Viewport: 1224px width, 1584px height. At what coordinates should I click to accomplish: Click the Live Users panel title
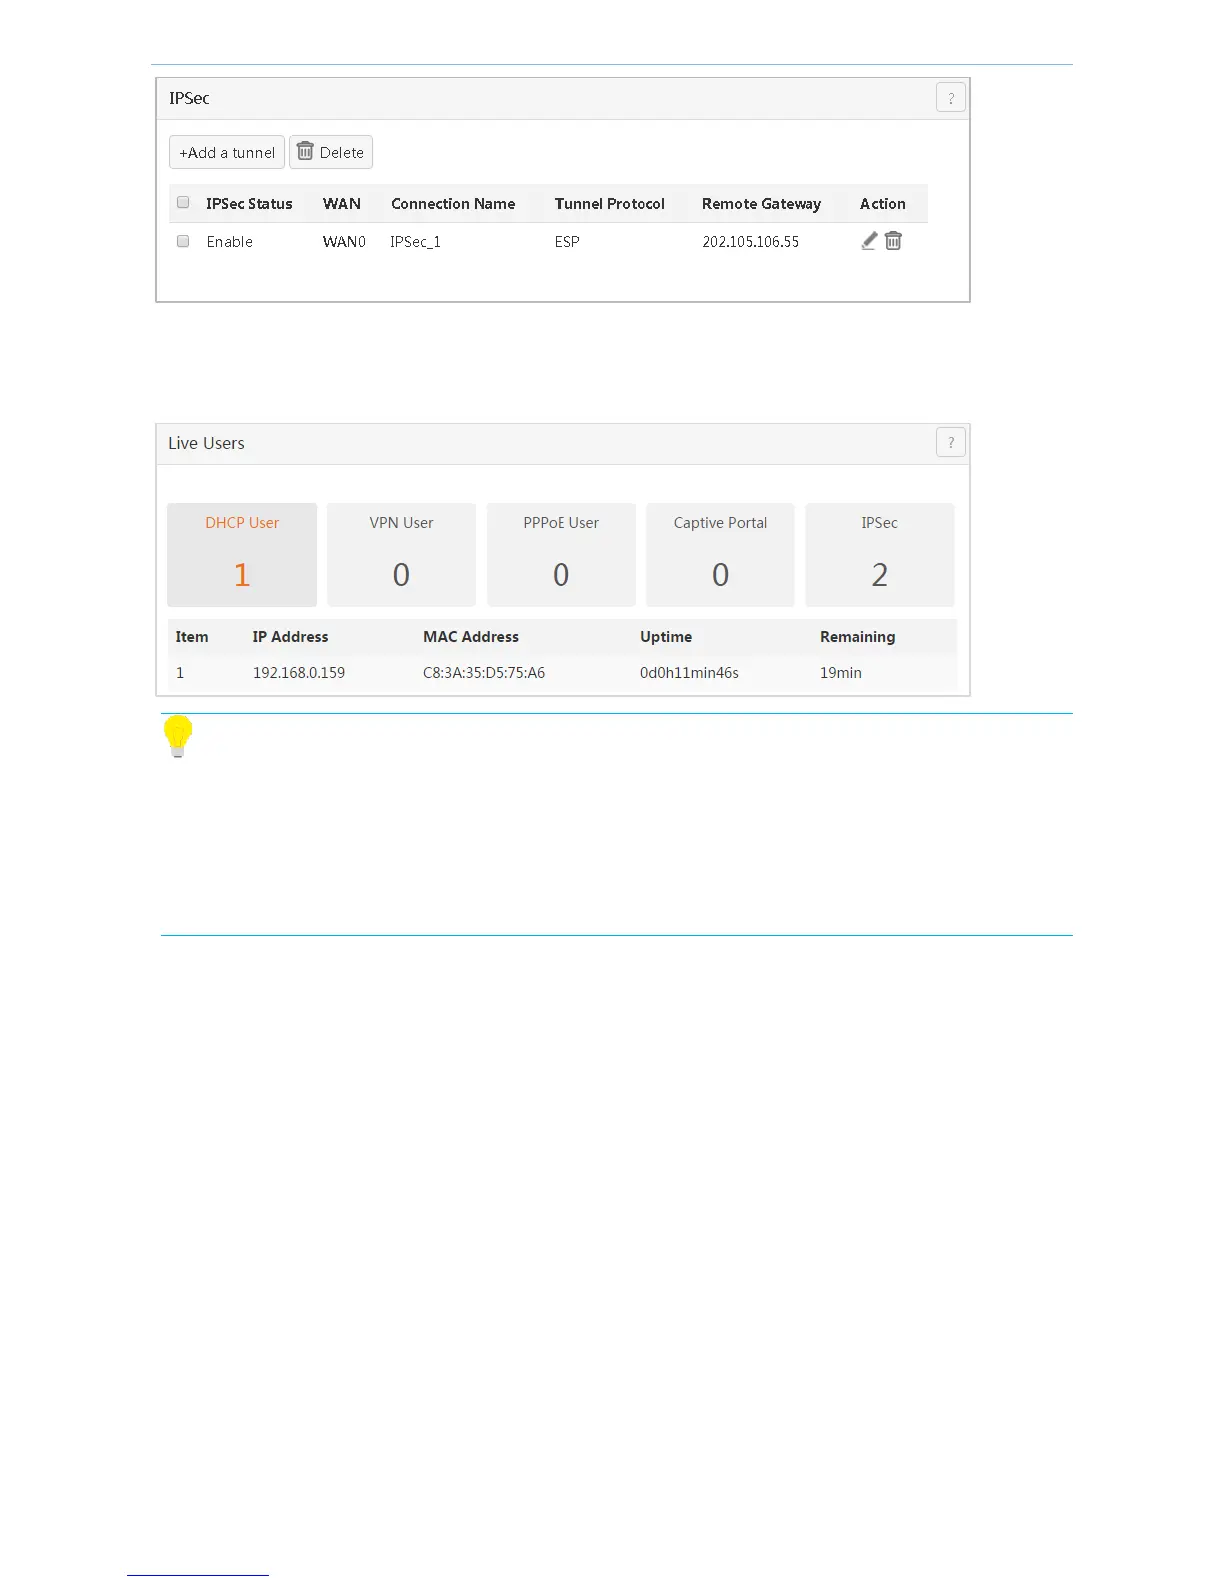pos(206,443)
